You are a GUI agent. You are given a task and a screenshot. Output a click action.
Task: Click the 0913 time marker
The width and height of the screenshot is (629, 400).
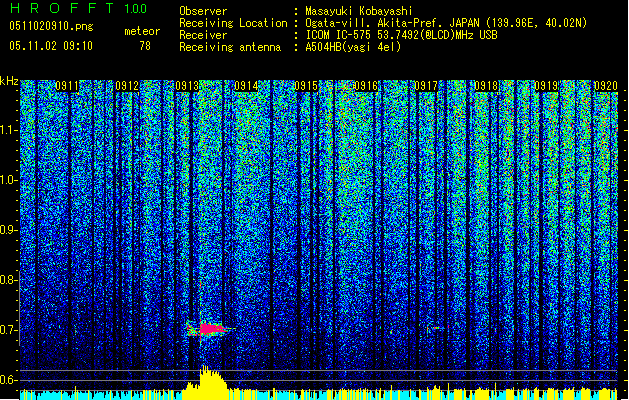(x=187, y=86)
